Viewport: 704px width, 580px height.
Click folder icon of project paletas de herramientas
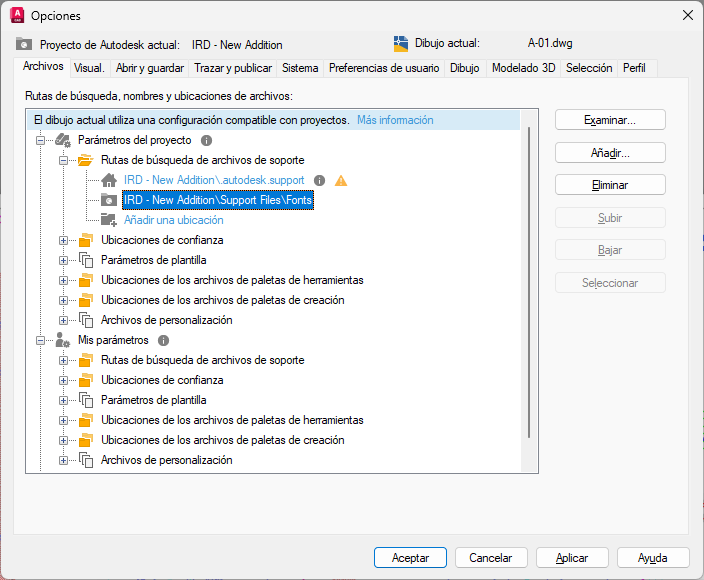[86, 280]
